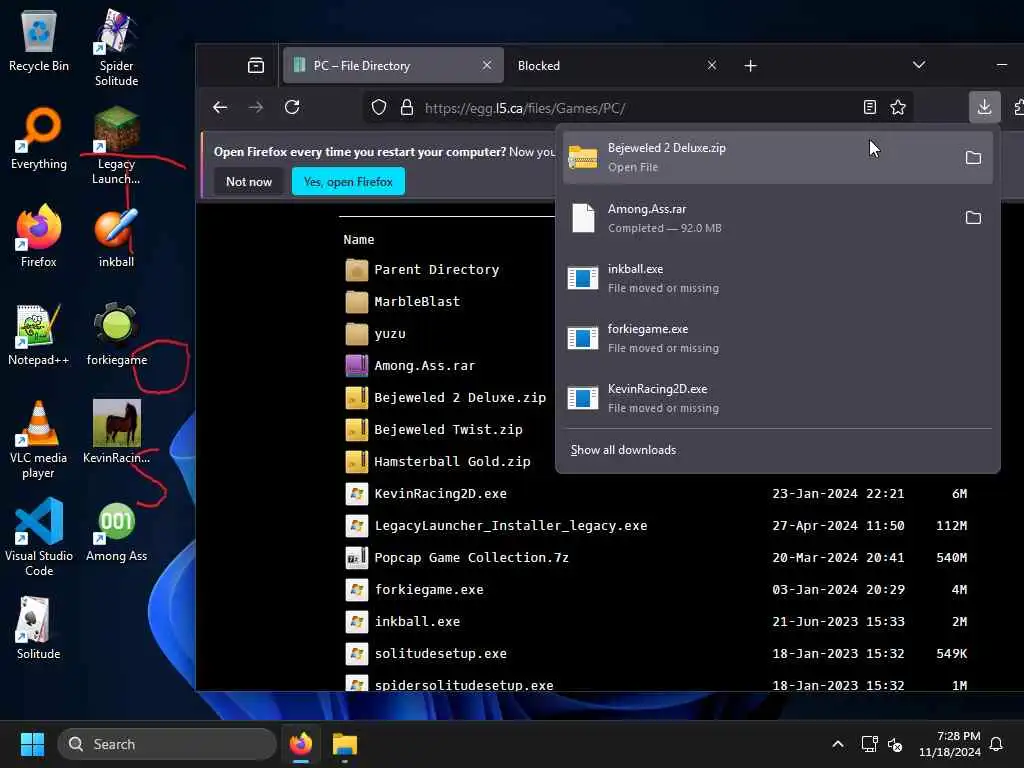Download forkiegame.exe from the listing
Screen dimensions: 1024x768
tap(428, 590)
